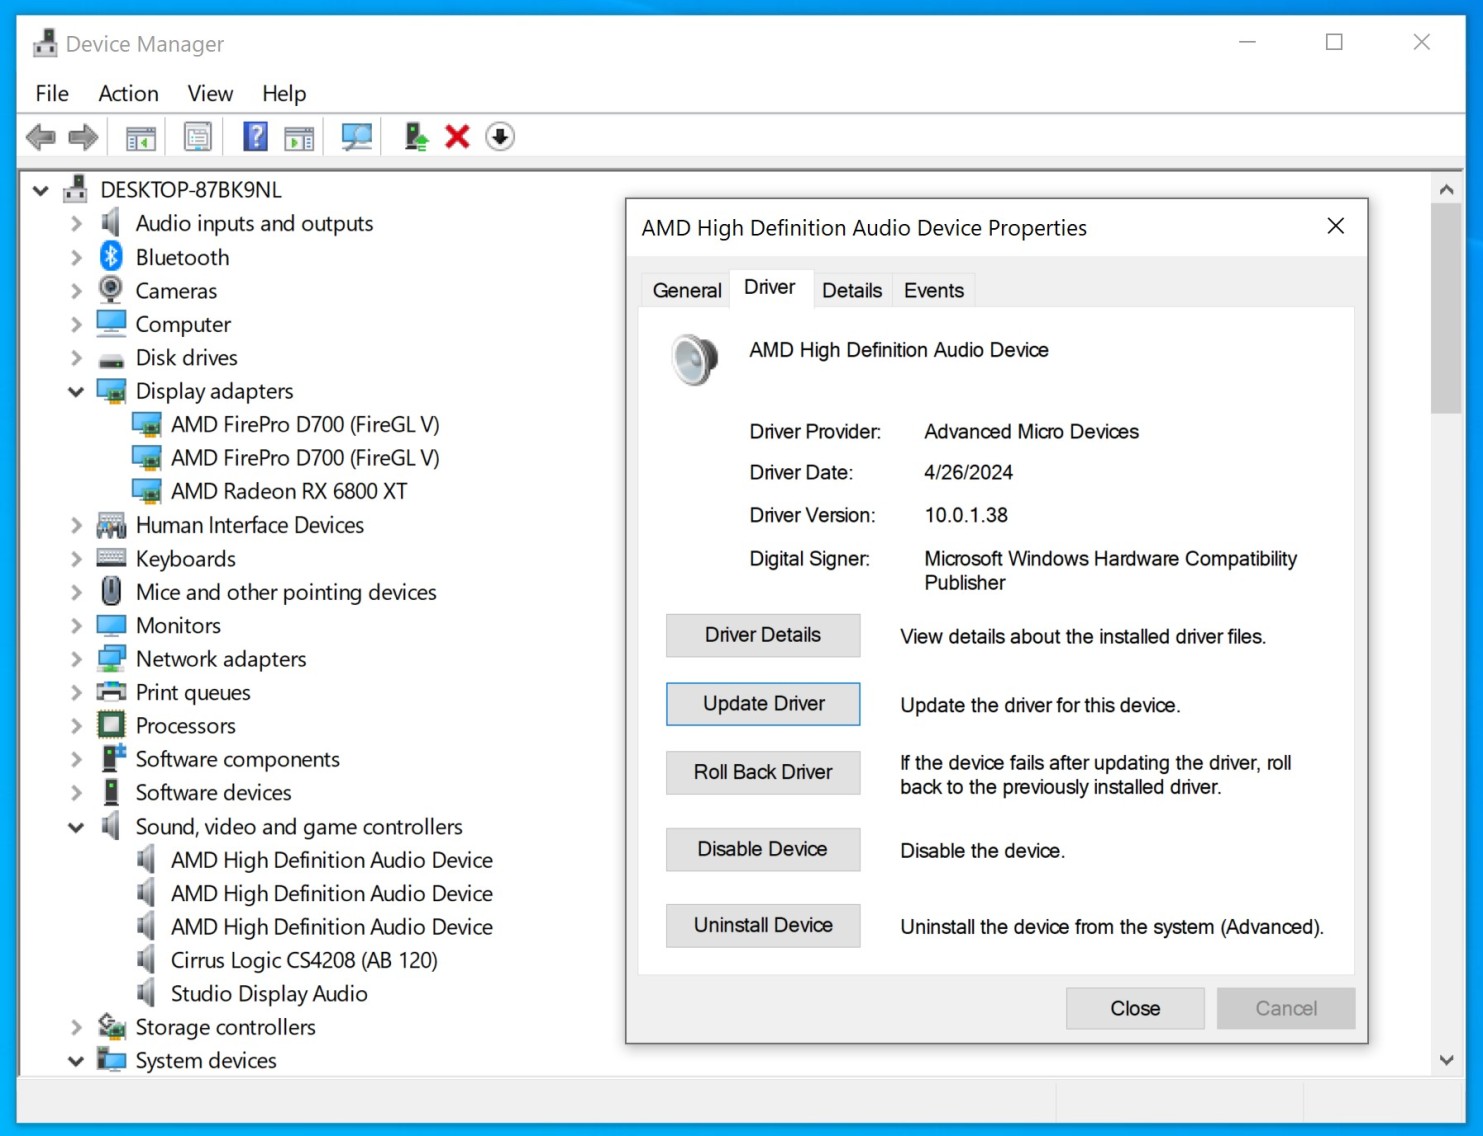
Task: Click the Update Driver button
Action: [763, 704]
